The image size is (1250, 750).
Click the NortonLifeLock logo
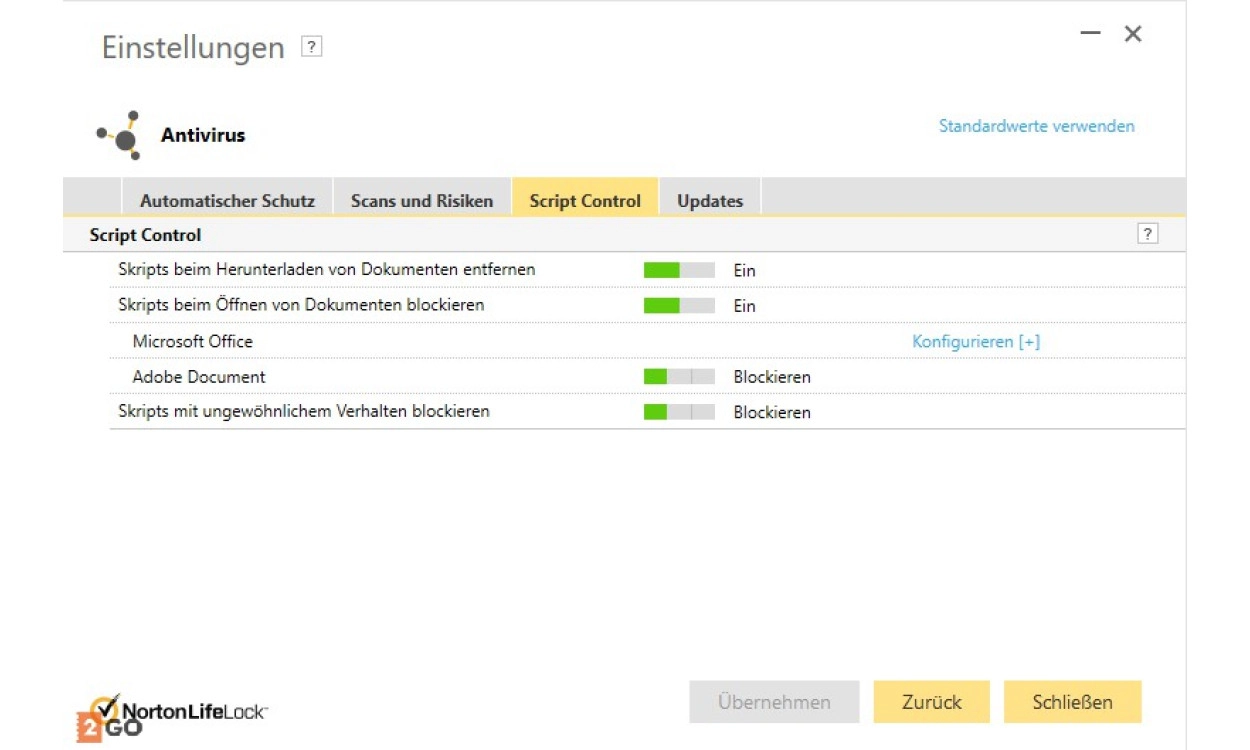click(173, 713)
